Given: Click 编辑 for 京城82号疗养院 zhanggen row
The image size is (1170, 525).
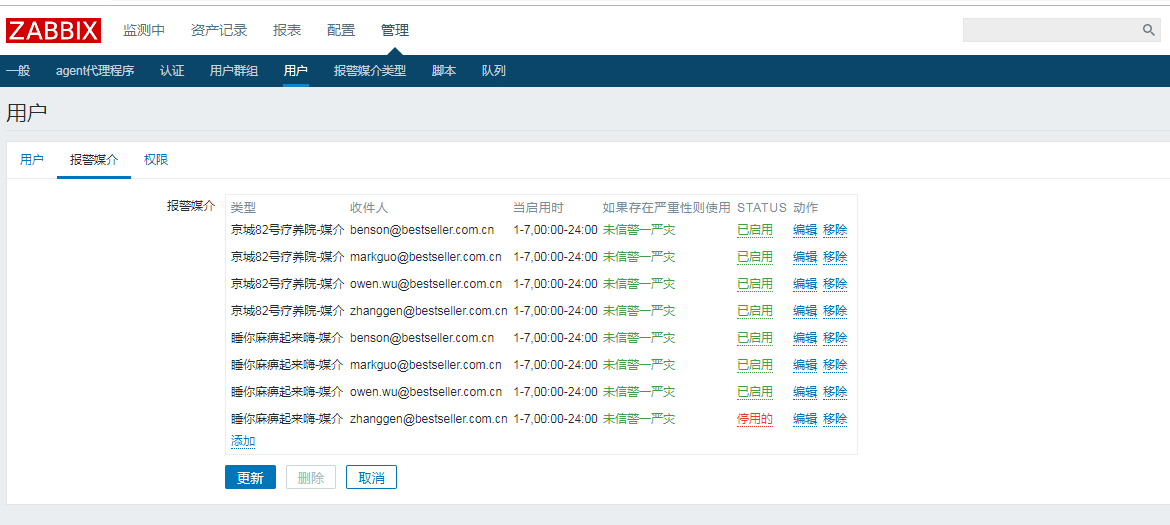Looking at the screenshot, I should pyautogui.click(x=805, y=310).
